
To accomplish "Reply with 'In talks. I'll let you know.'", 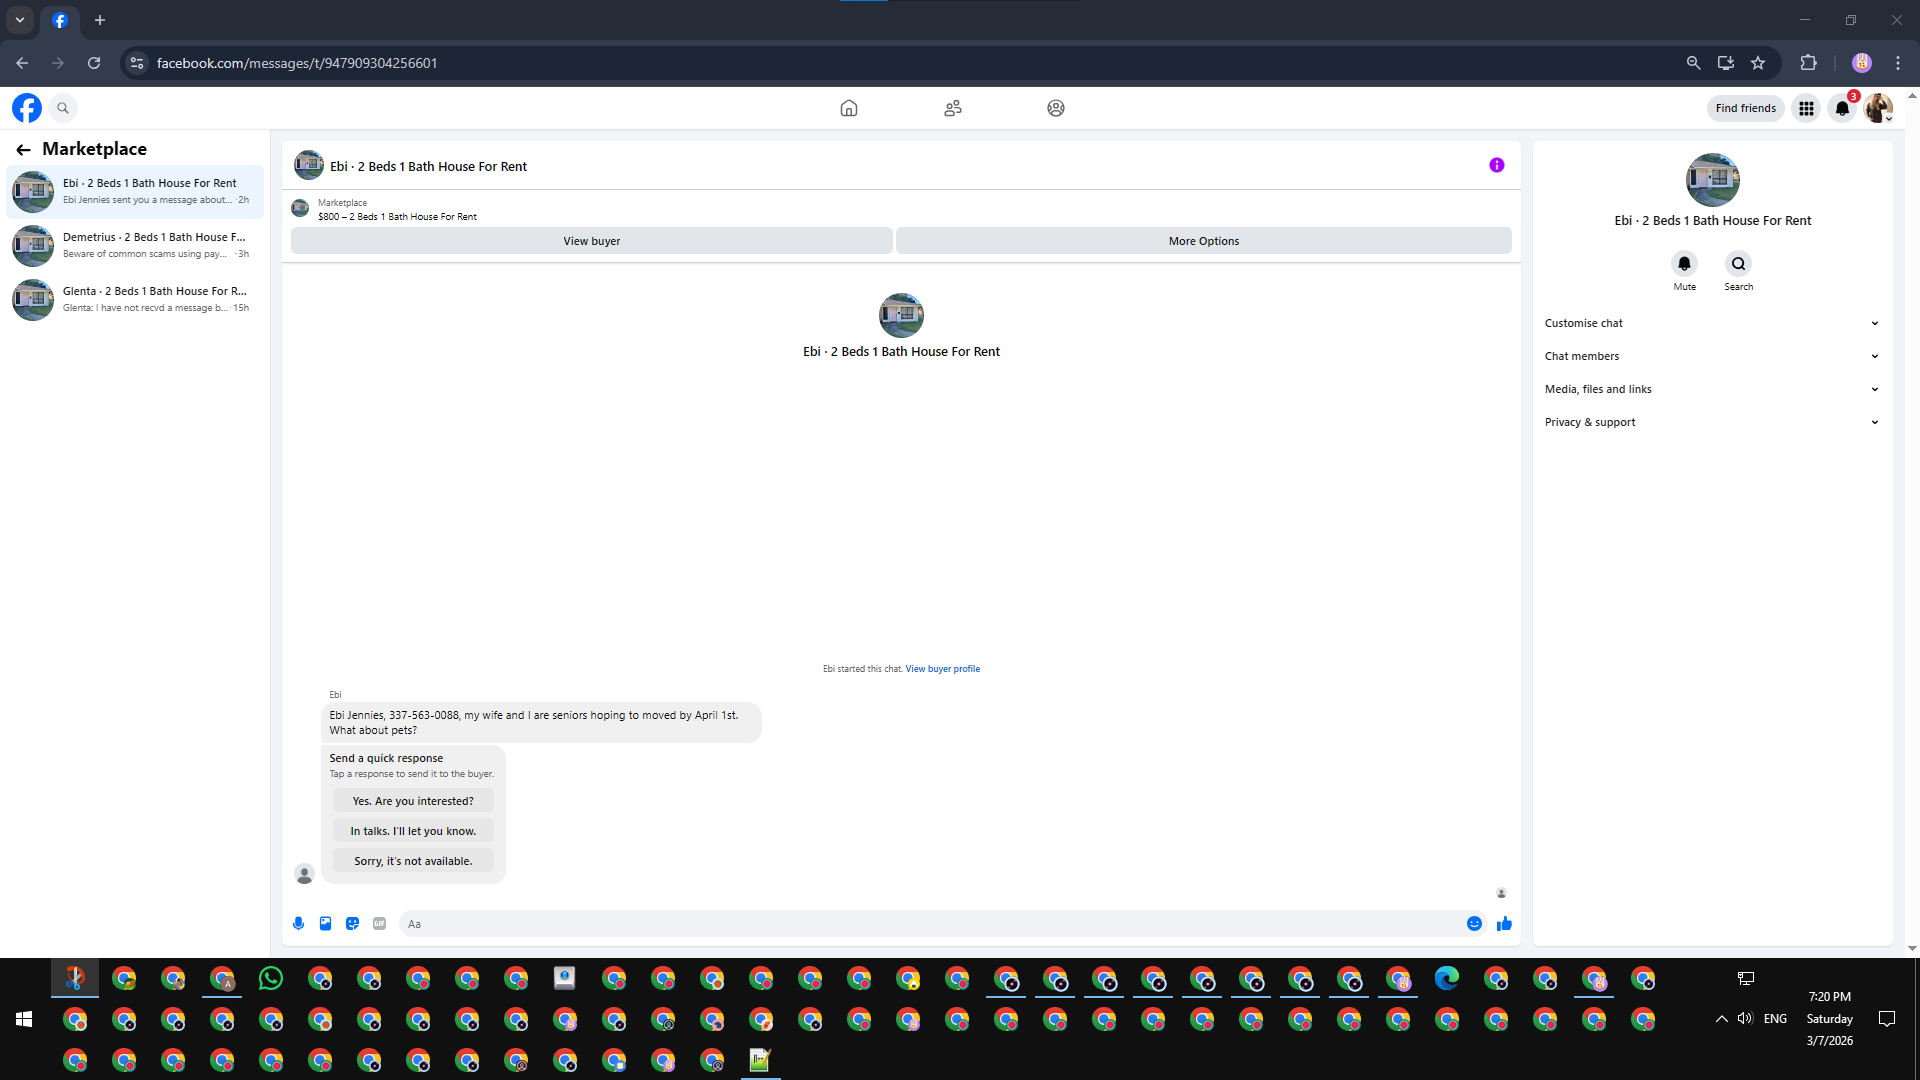I will (x=413, y=831).
